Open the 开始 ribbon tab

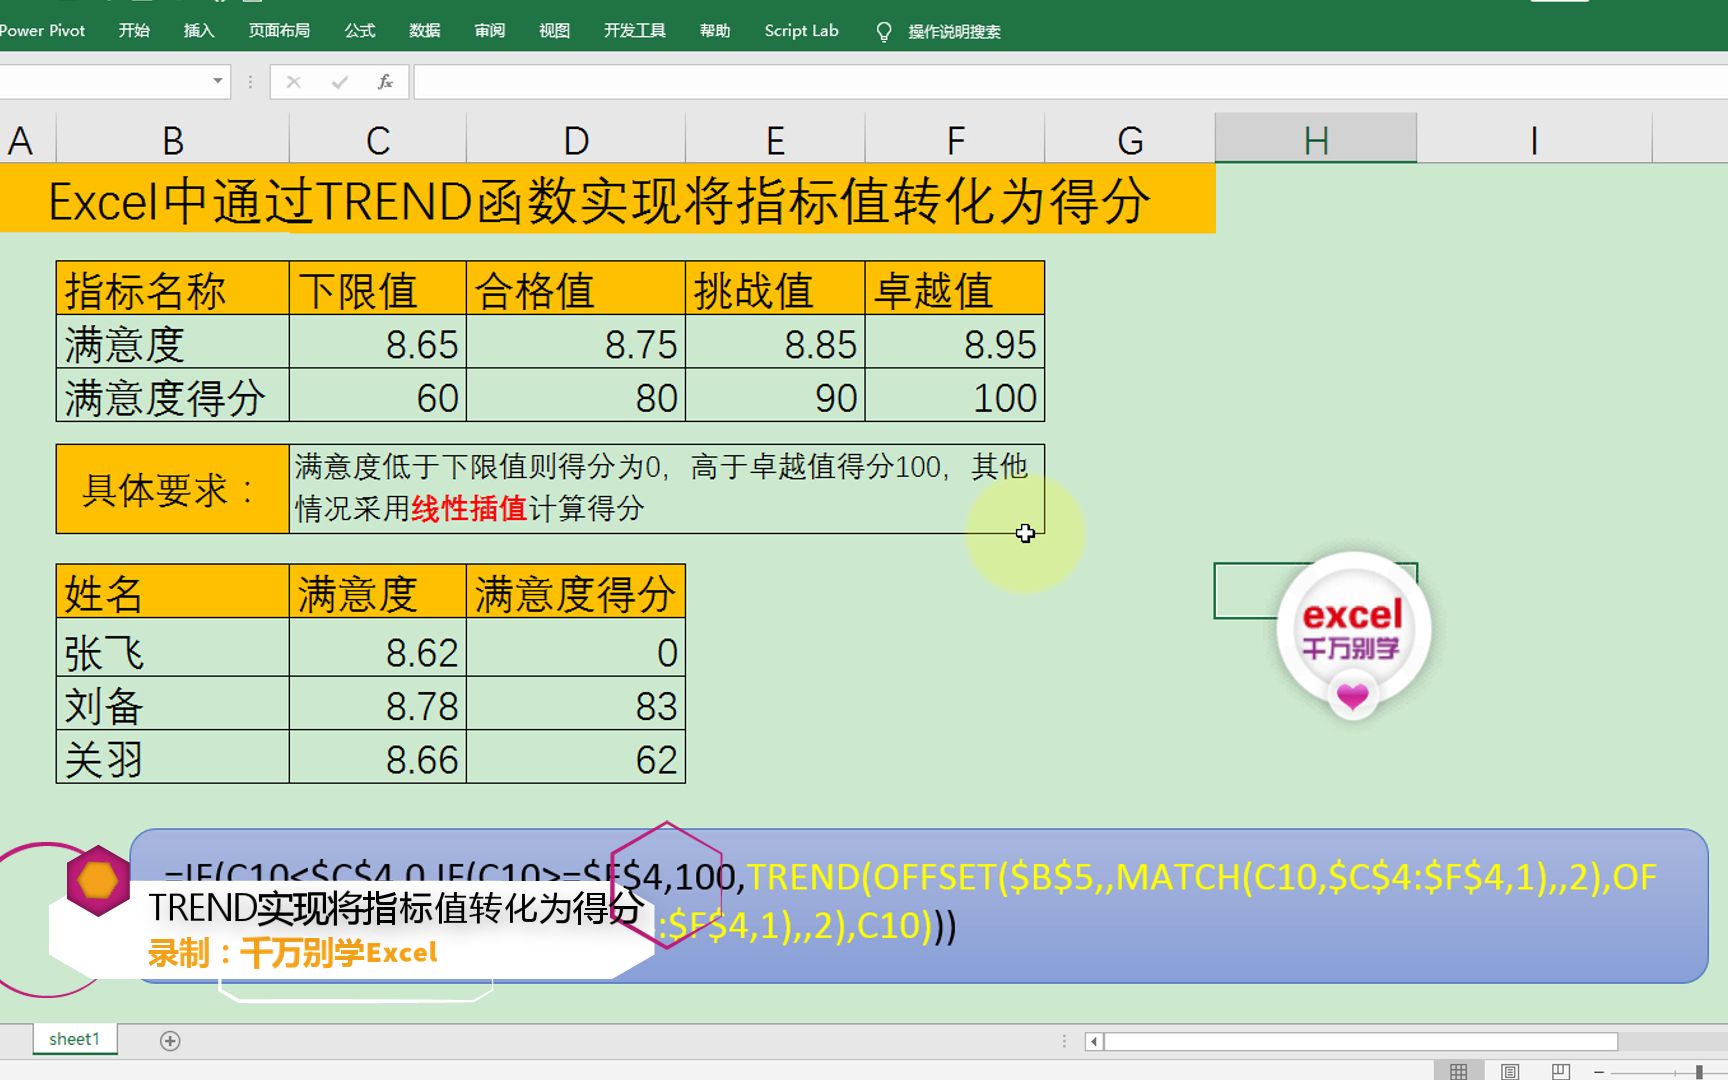click(134, 31)
